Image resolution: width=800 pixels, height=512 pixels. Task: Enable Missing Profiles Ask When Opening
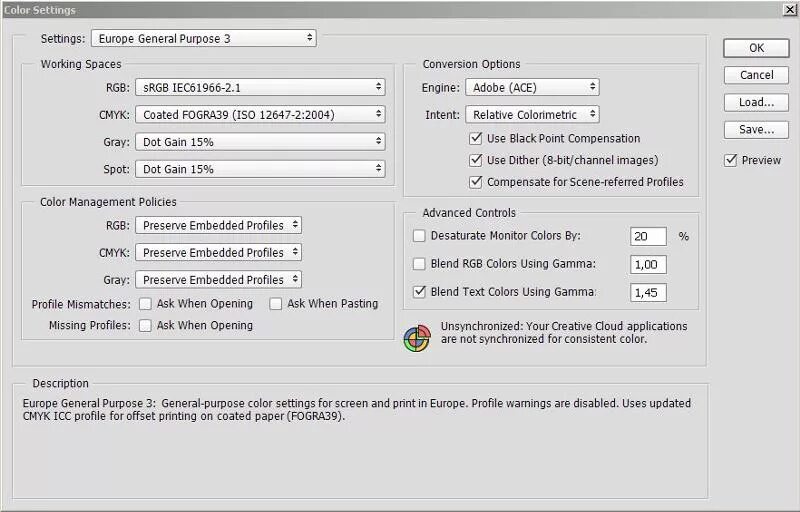(x=145, y=325)
